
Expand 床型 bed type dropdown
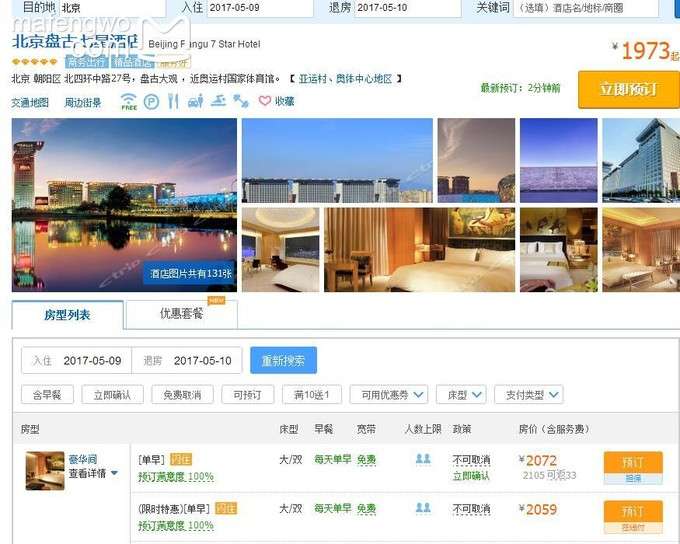[461, 395]
